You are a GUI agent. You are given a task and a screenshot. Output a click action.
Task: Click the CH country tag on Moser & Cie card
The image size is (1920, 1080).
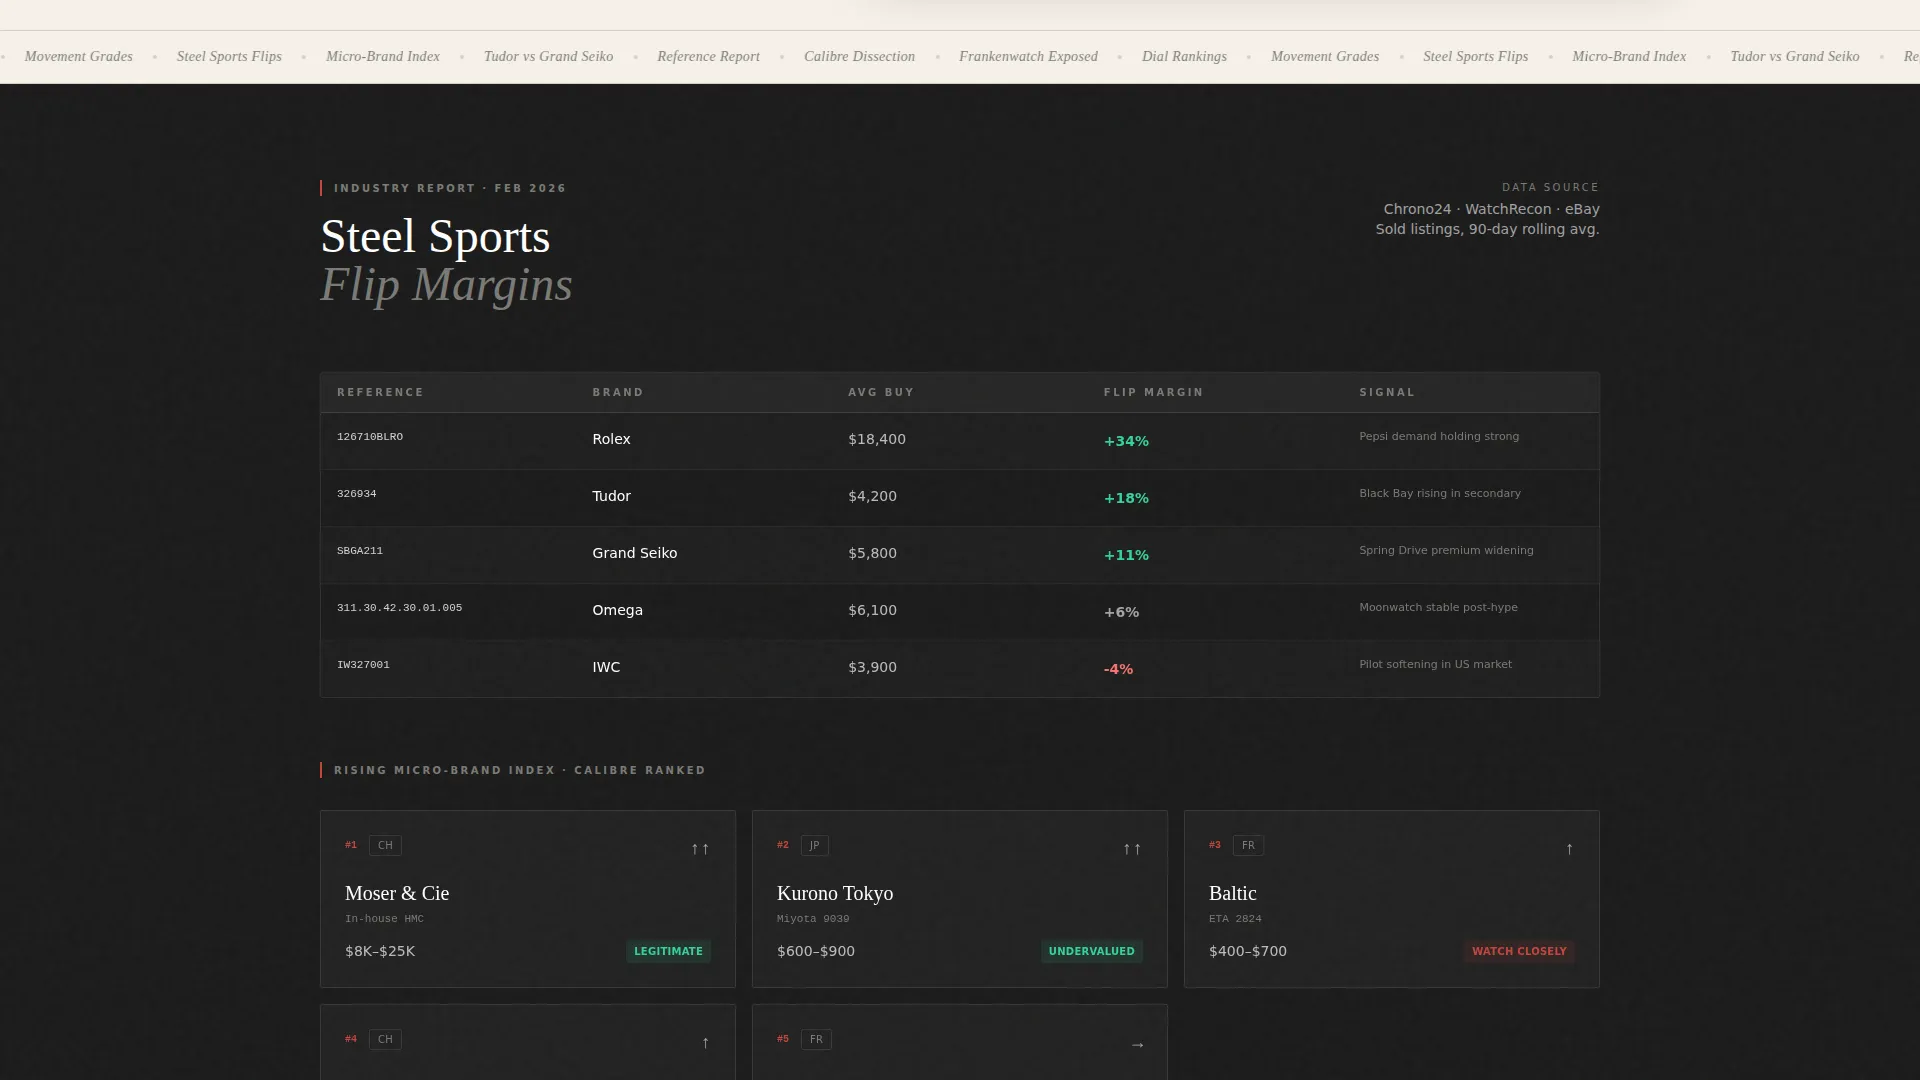385,845
